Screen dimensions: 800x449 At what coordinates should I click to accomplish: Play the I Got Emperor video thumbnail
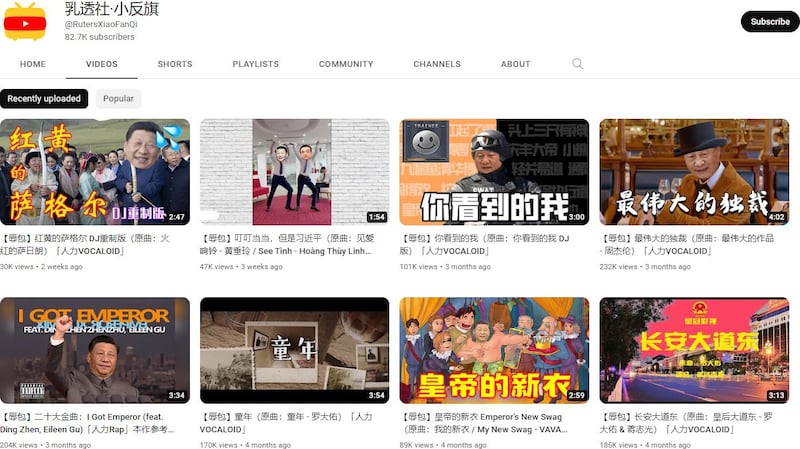95,350
